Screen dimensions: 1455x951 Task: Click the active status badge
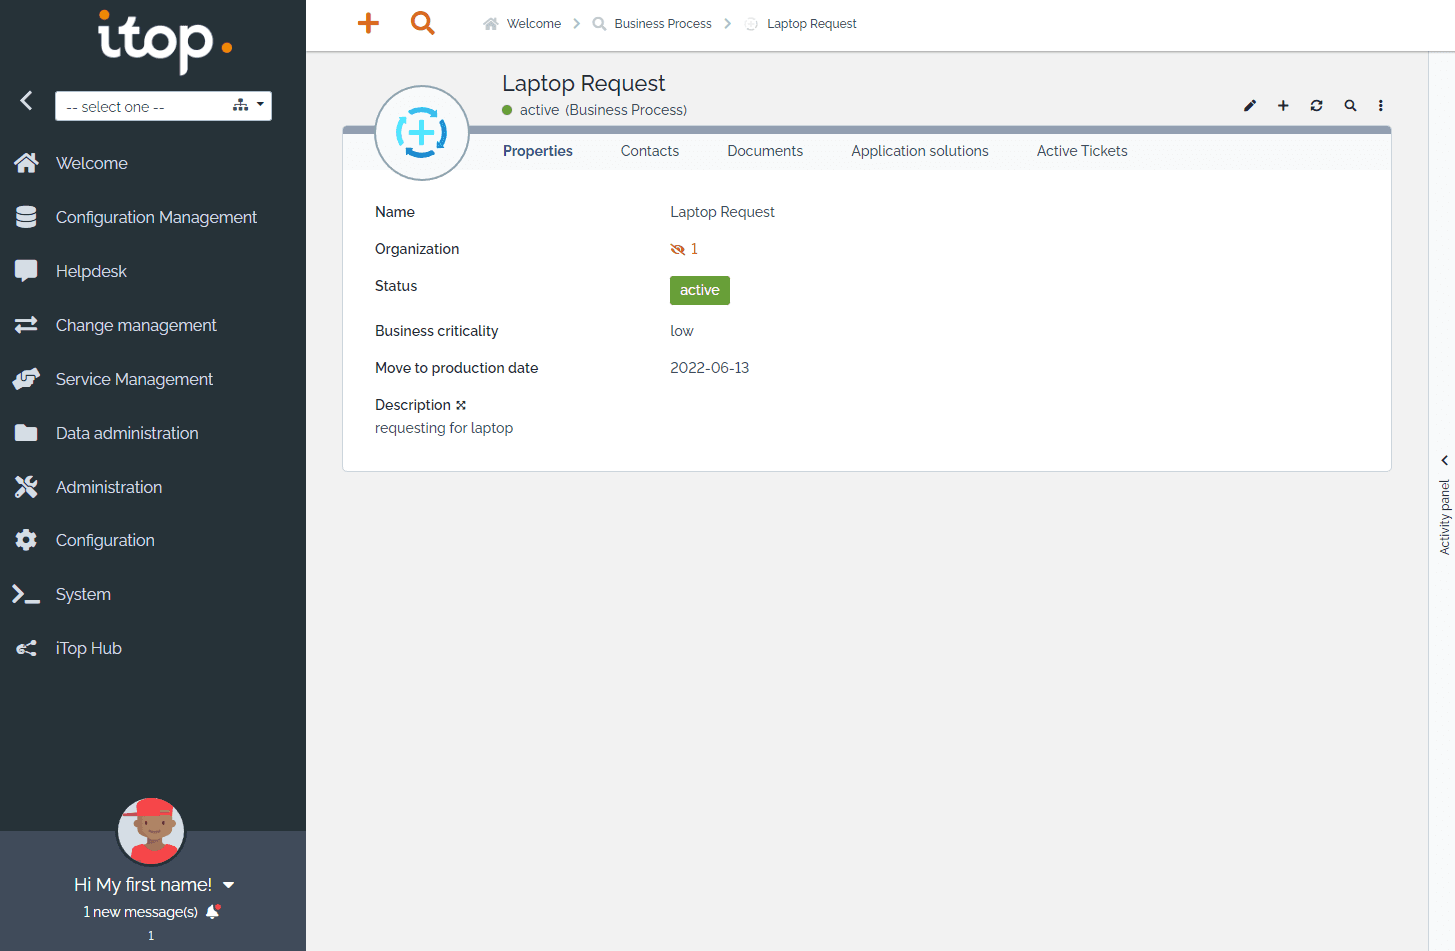pos(699,290)
